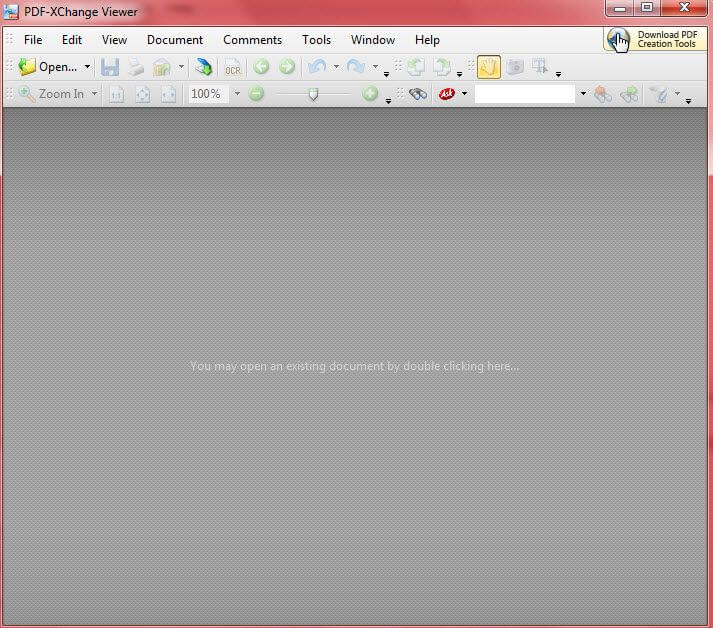Viewport: 713px width, 628px height.
Task: Minimize the PDF-XChange Viewer window
Action: pos(620,8)
